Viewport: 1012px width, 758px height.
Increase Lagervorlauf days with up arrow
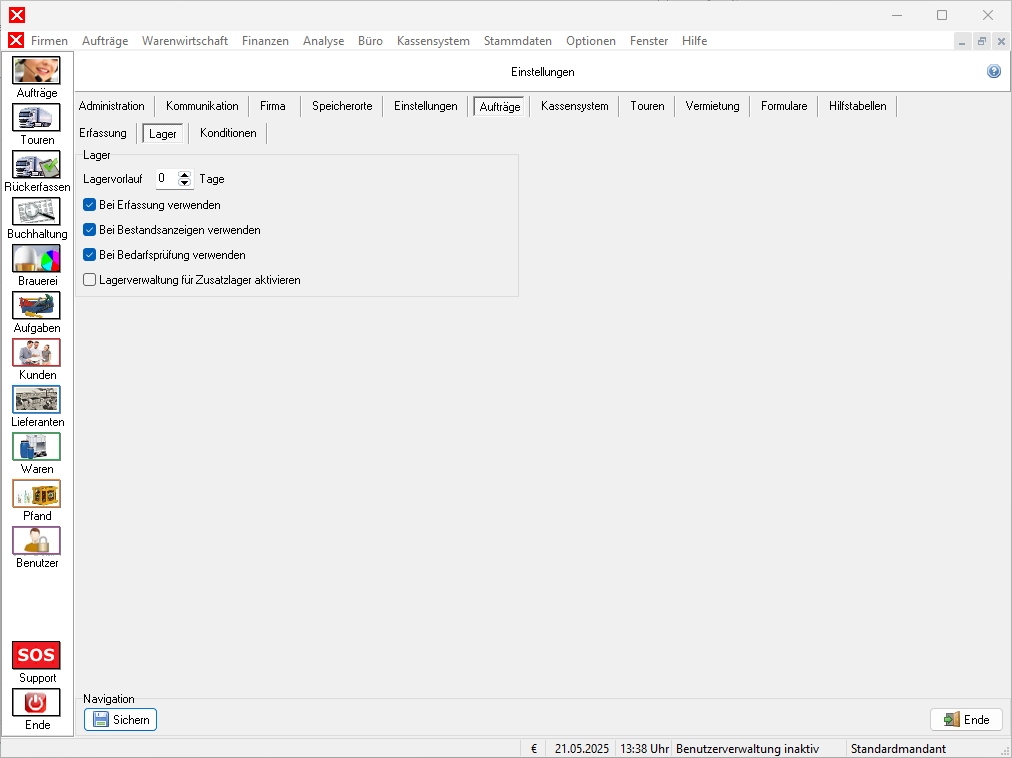pos(184,175)
